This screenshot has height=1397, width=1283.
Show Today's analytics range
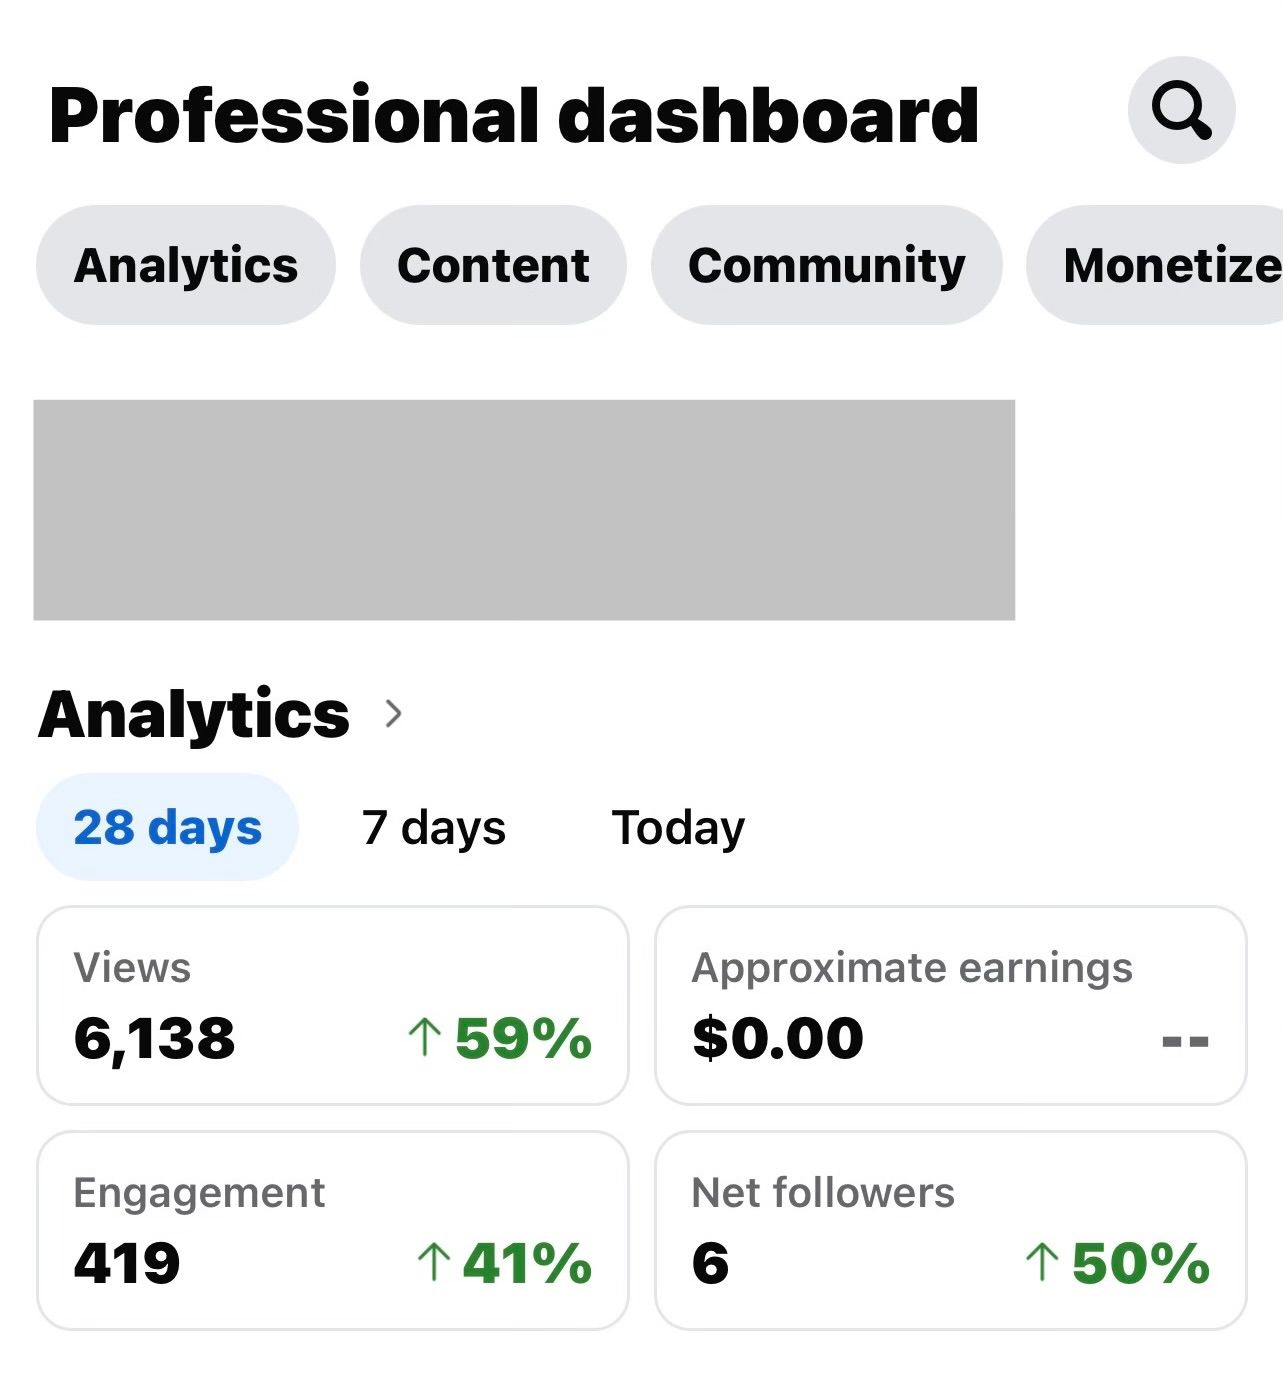pyautogui.click(x=678, y=827)
